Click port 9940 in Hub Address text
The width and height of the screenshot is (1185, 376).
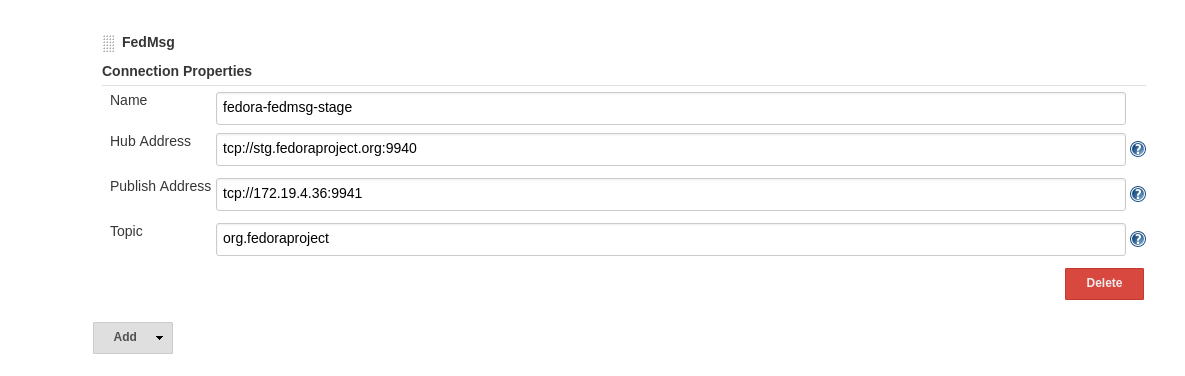pos(401,149)
